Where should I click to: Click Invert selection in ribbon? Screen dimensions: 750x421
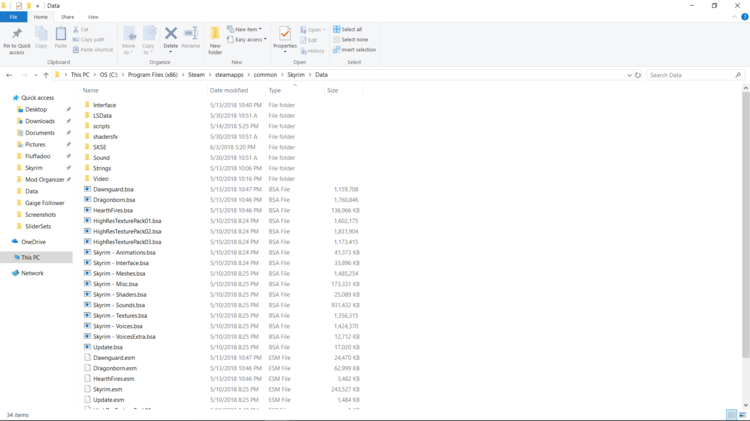click(x=354, y=50)
